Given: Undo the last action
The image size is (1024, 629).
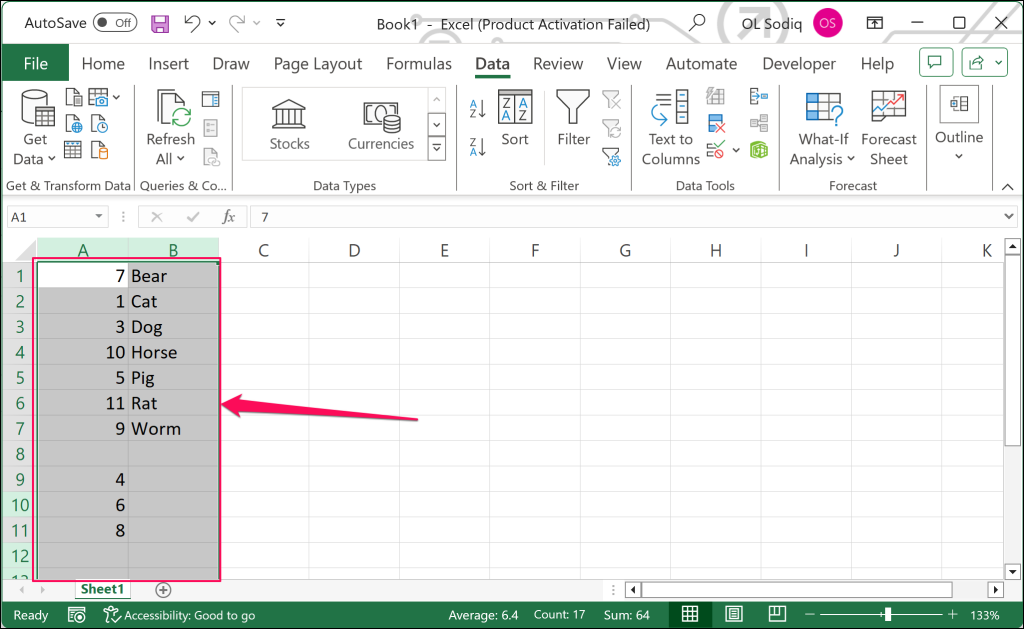Looking at the screenshot, I should [x=192, y=23].
